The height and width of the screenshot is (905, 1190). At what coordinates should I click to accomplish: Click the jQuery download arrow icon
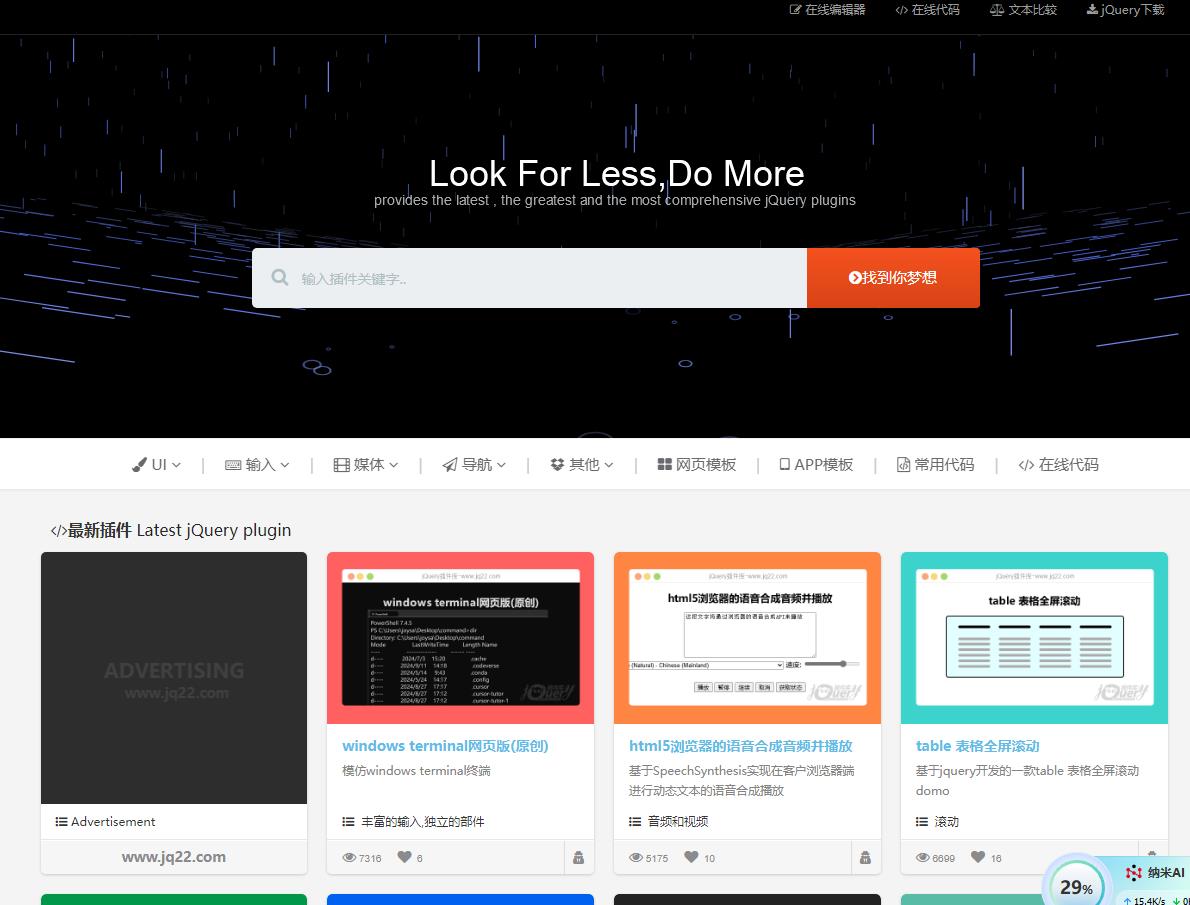[1092, 10]
